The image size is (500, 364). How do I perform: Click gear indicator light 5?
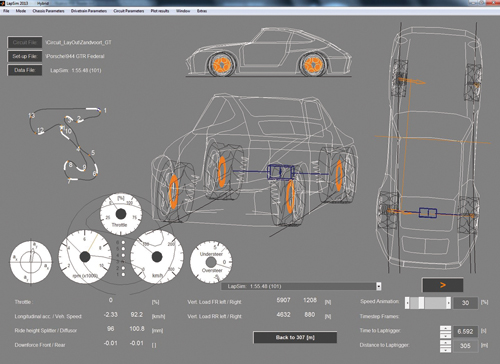[123, 249]
